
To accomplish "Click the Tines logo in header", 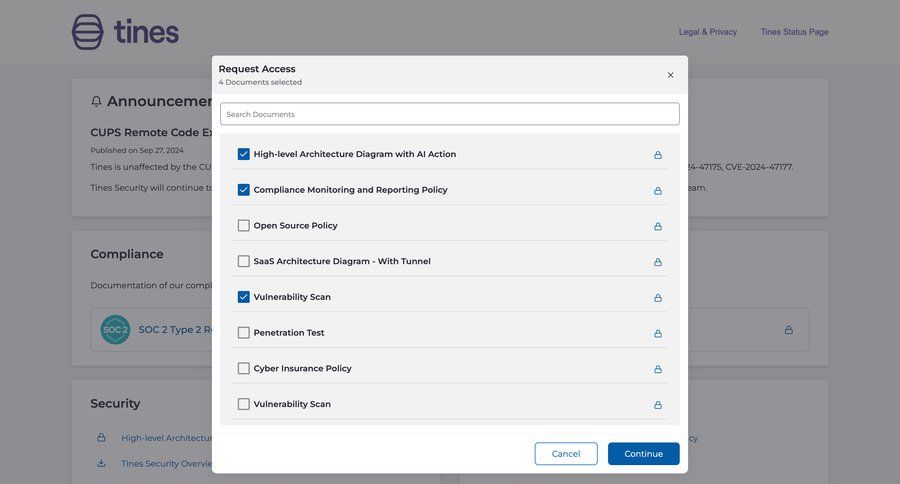I will coord(125,32).
